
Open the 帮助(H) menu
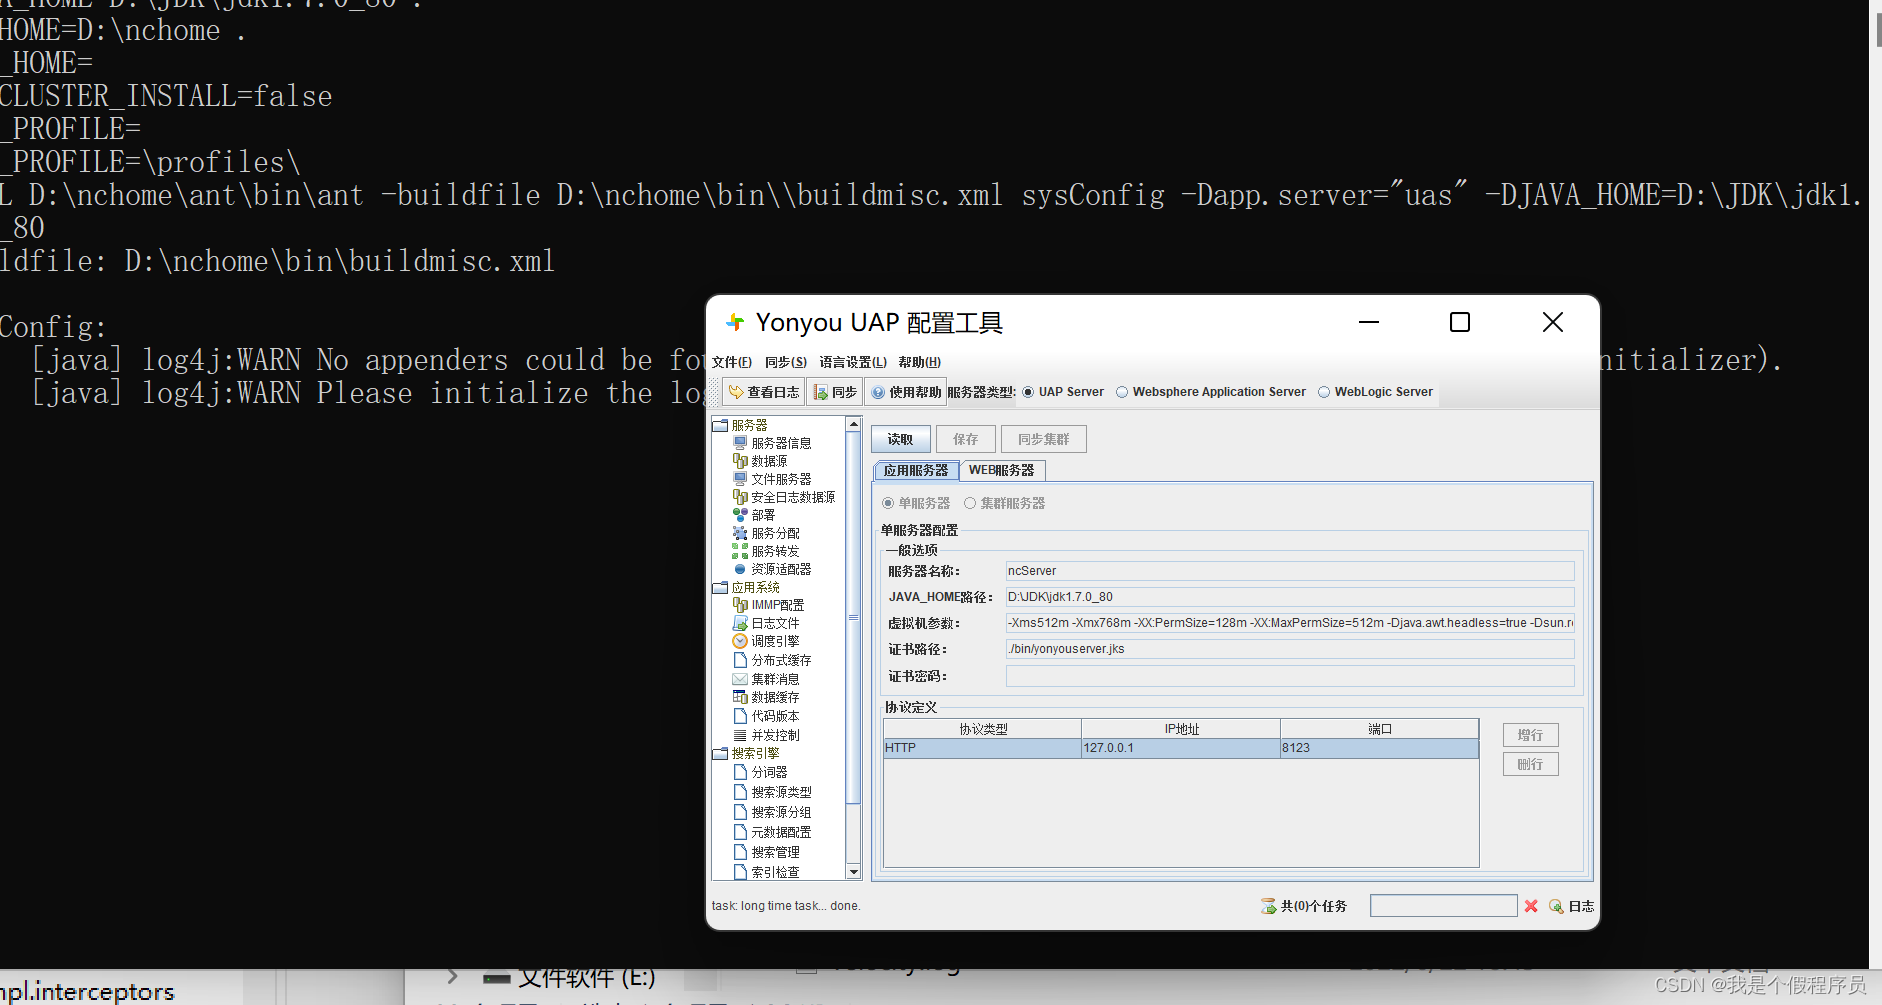pyautogui.click(x=919, y=362)
